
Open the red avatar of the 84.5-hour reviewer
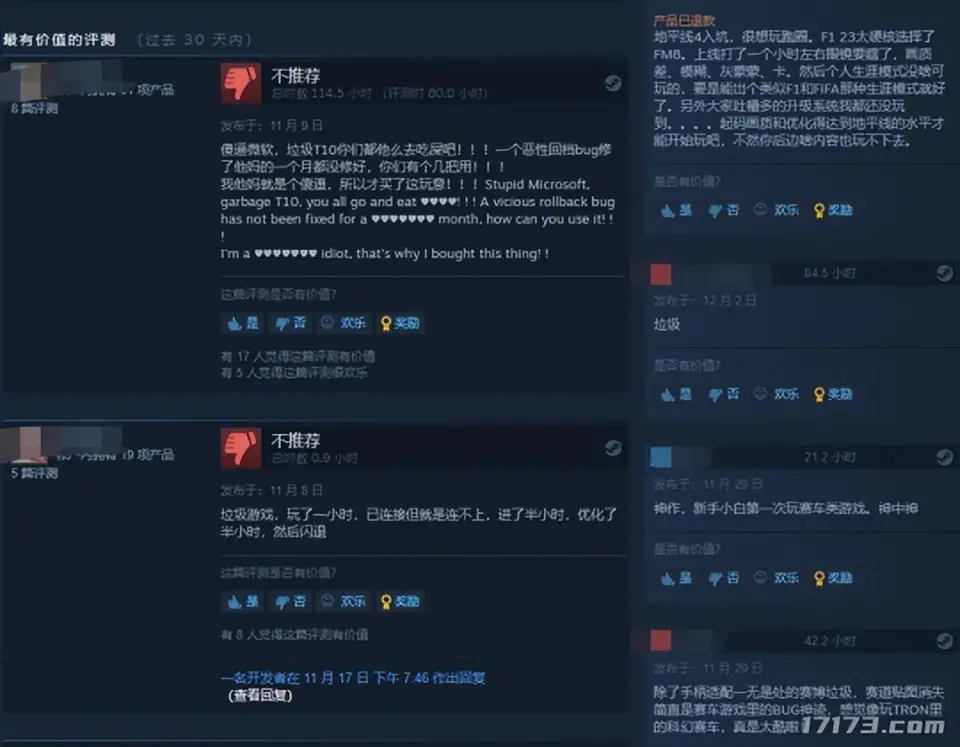(x=661, y=274)
